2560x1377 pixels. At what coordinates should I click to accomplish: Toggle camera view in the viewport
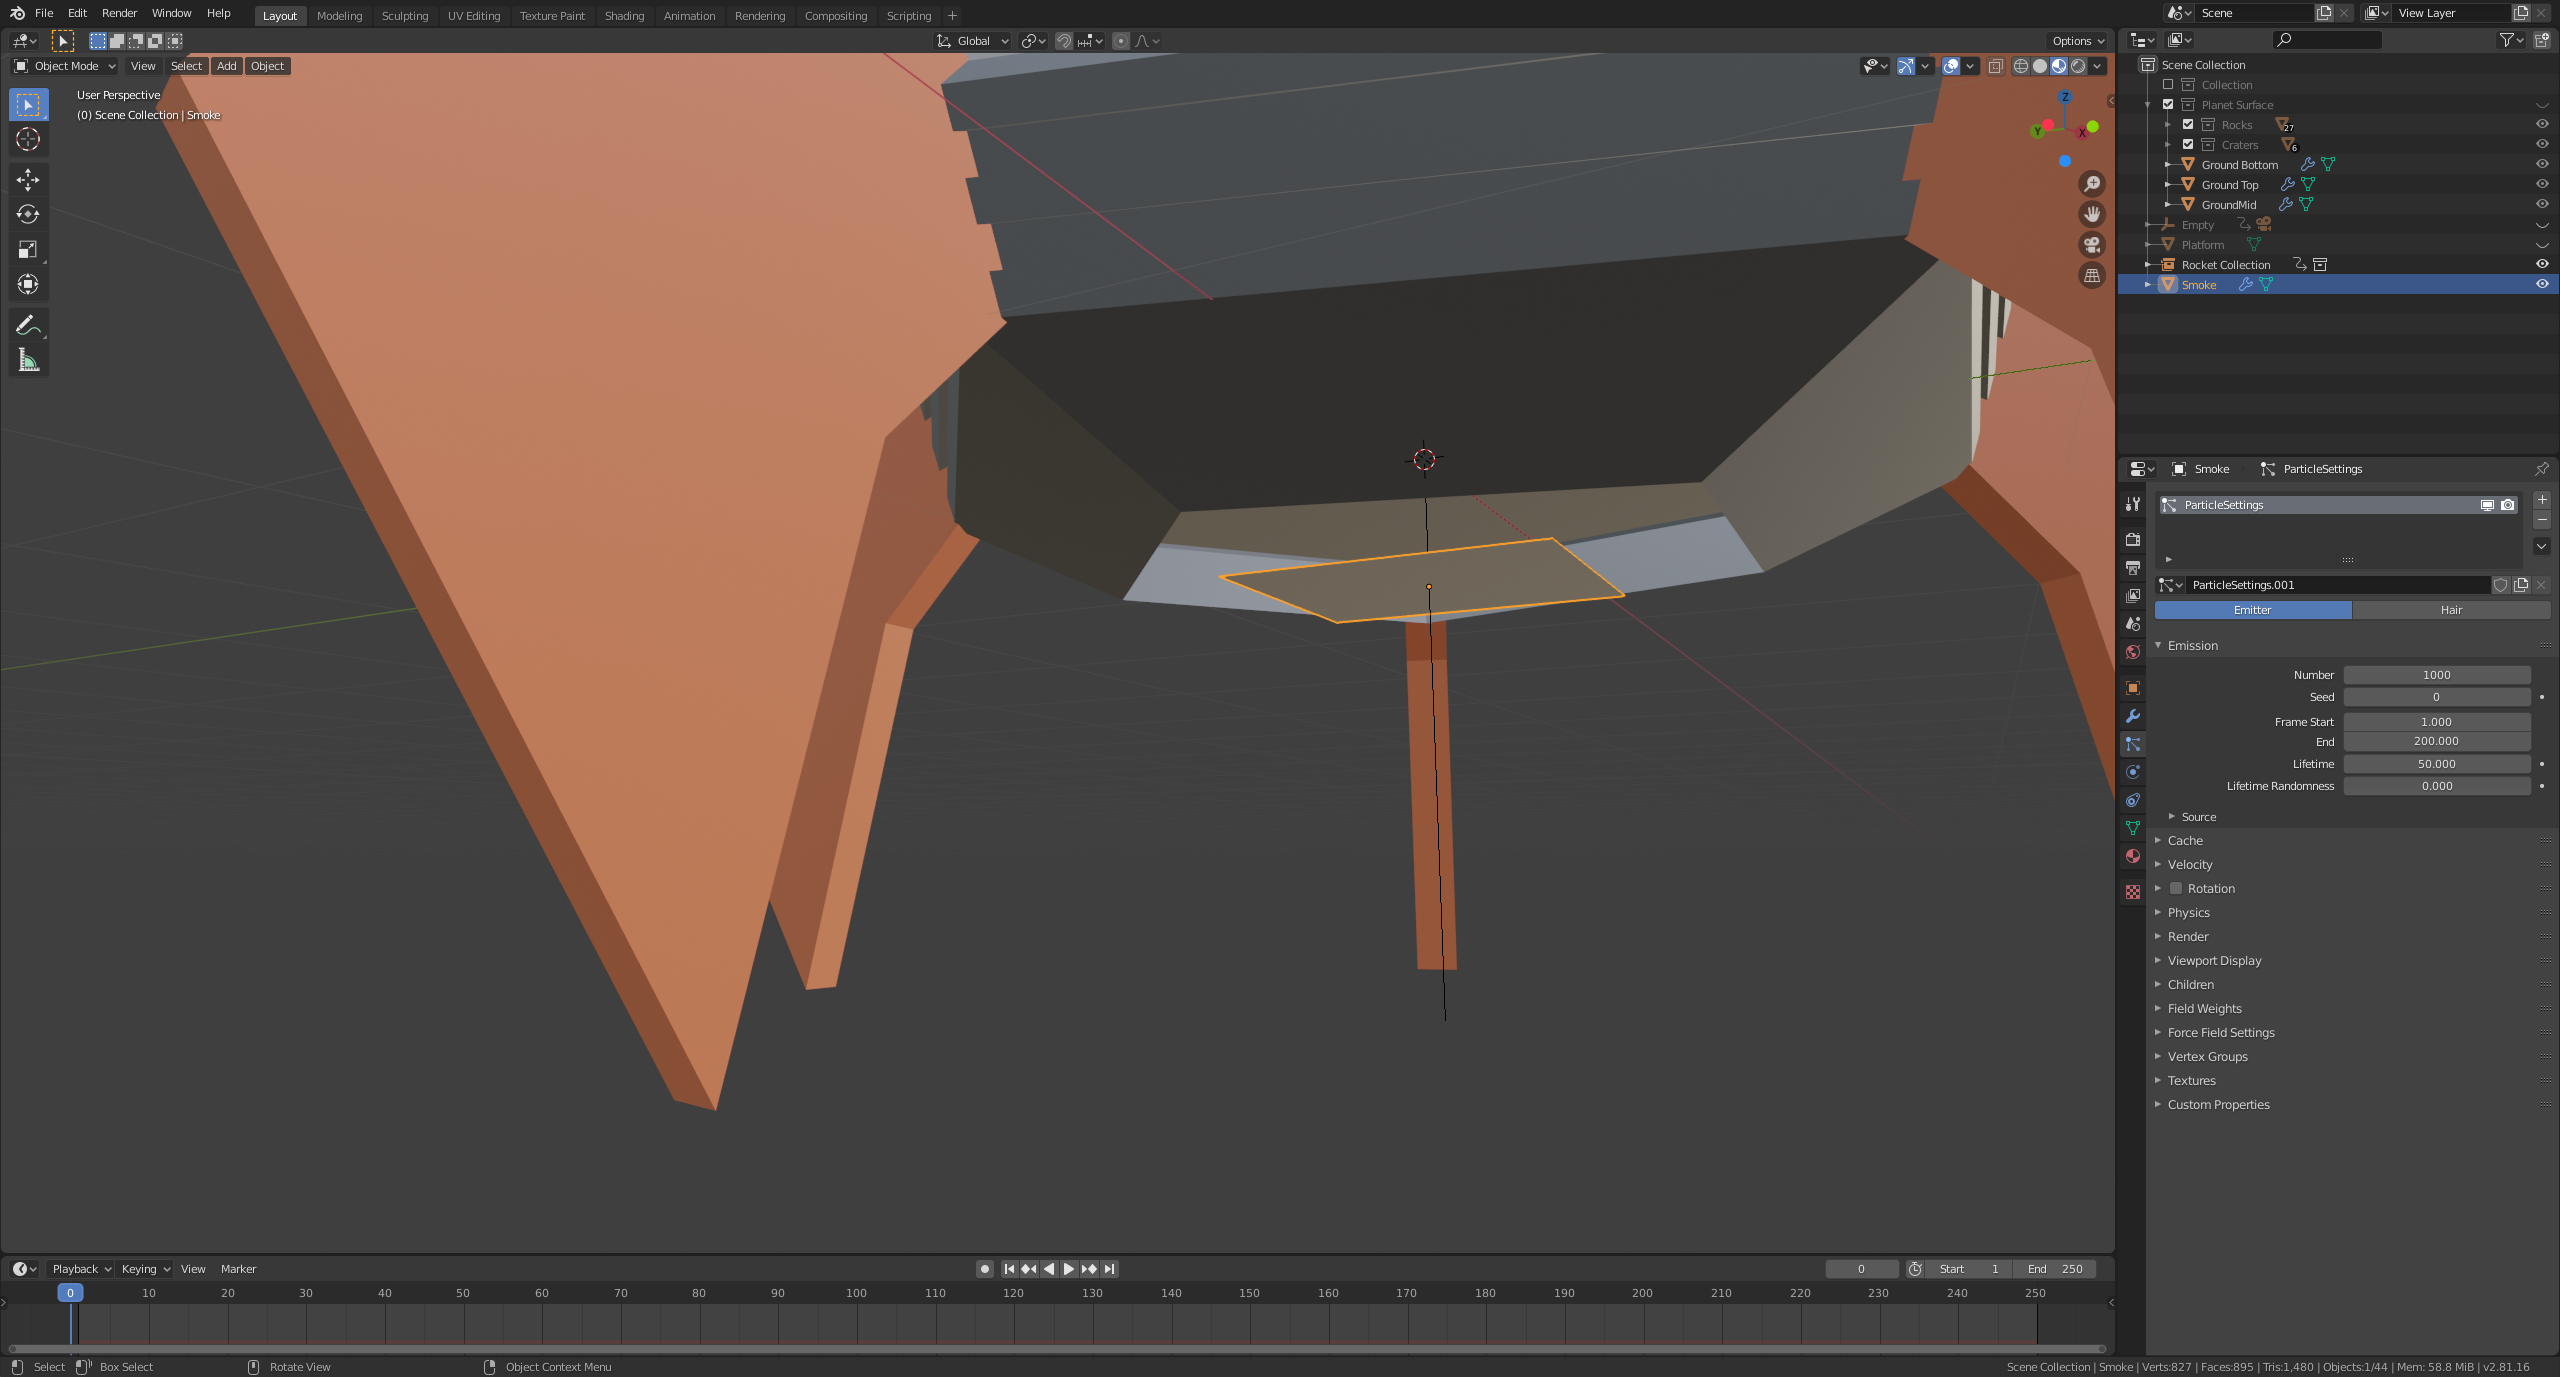click(x=2091, y=244)
